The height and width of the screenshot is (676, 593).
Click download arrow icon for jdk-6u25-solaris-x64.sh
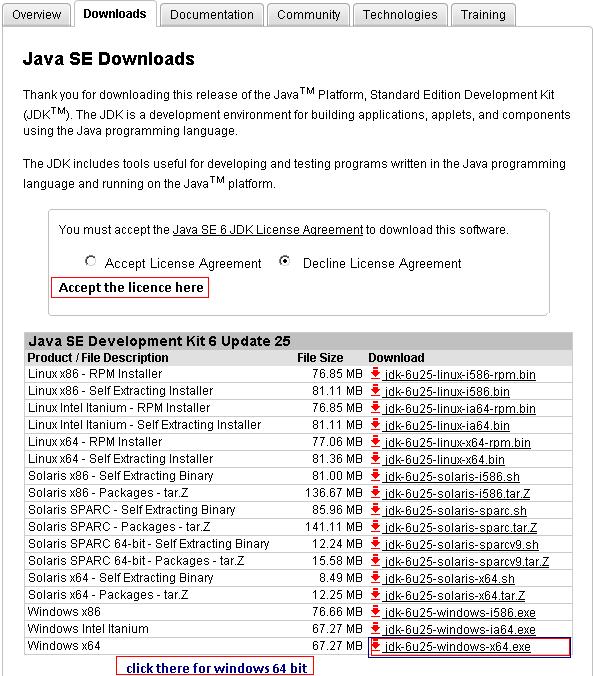(x=375, y=578)
